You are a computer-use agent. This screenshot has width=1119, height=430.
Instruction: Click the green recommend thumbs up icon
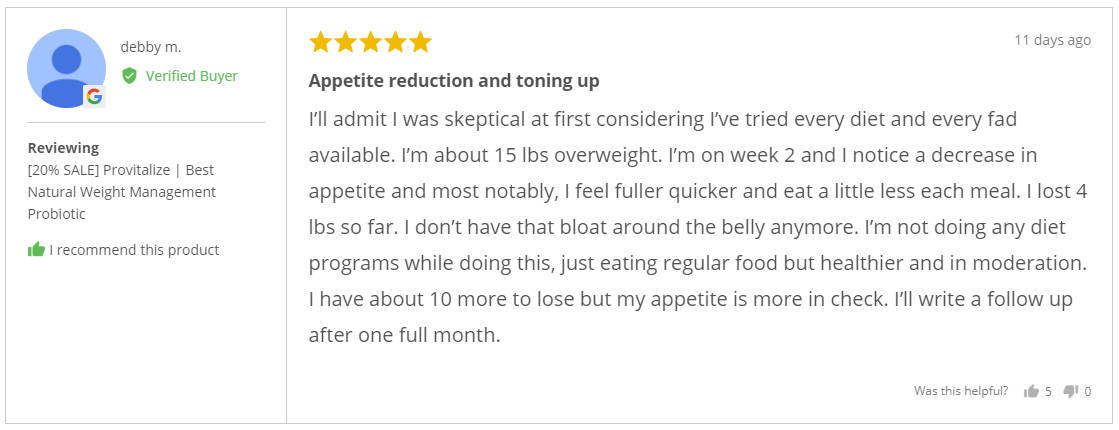[x=36, y=250]
